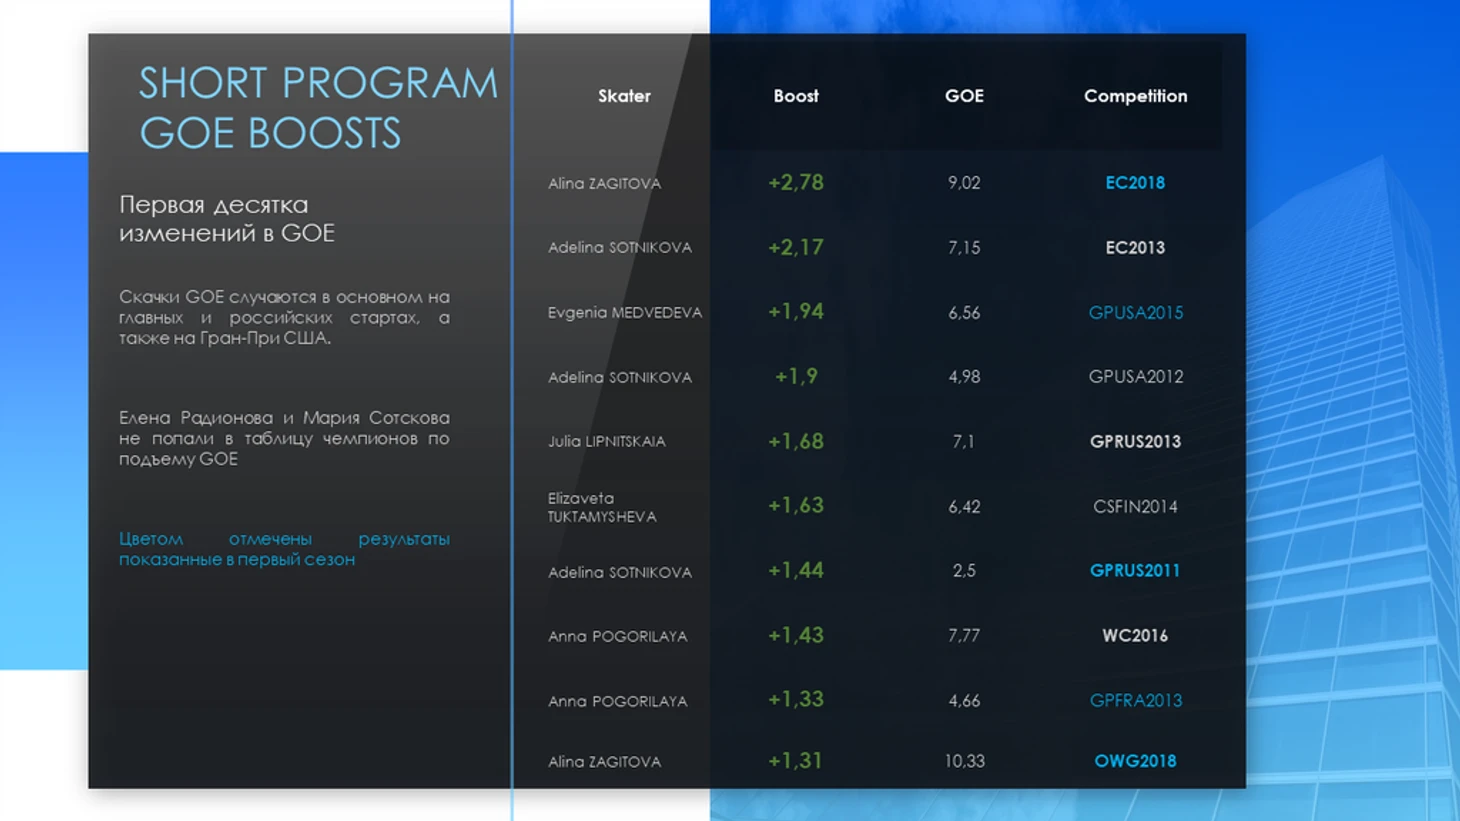Select the GOE value 10,33
1460x821 pixels.
pyautogui.click(x=964, y=762)
